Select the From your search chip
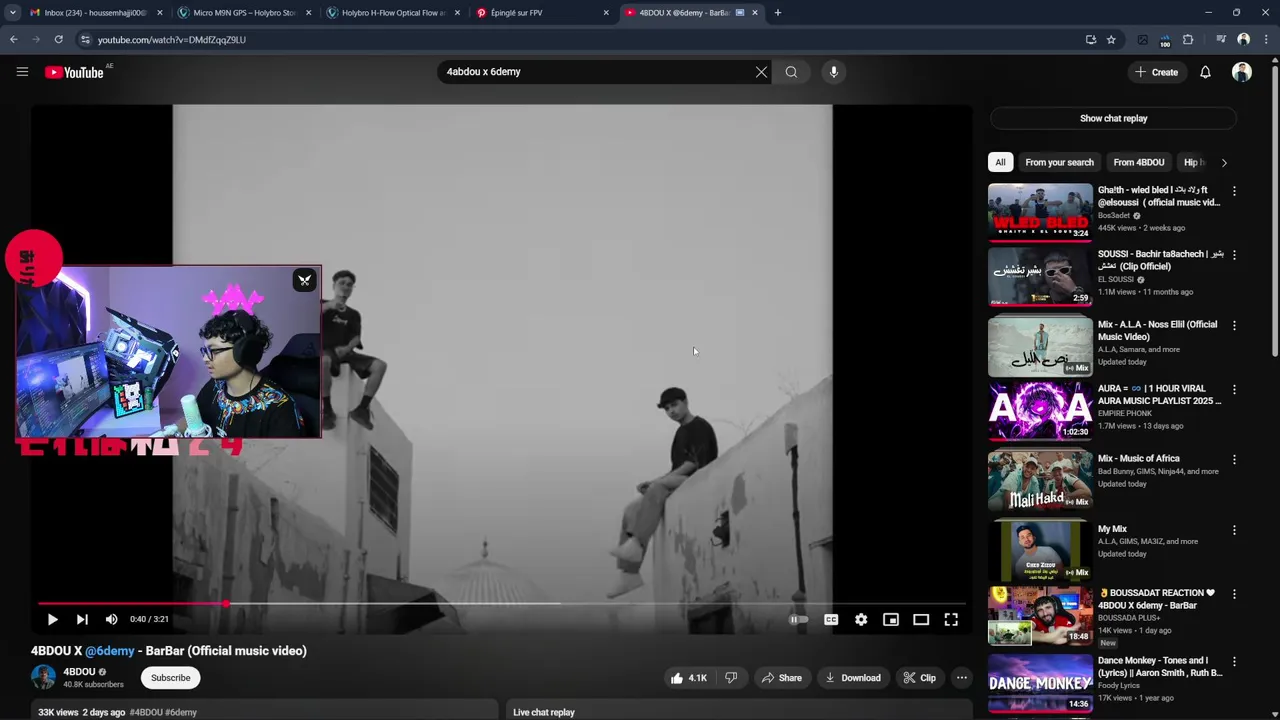This screenshot has width=1280, height=720. [1059, 162]
